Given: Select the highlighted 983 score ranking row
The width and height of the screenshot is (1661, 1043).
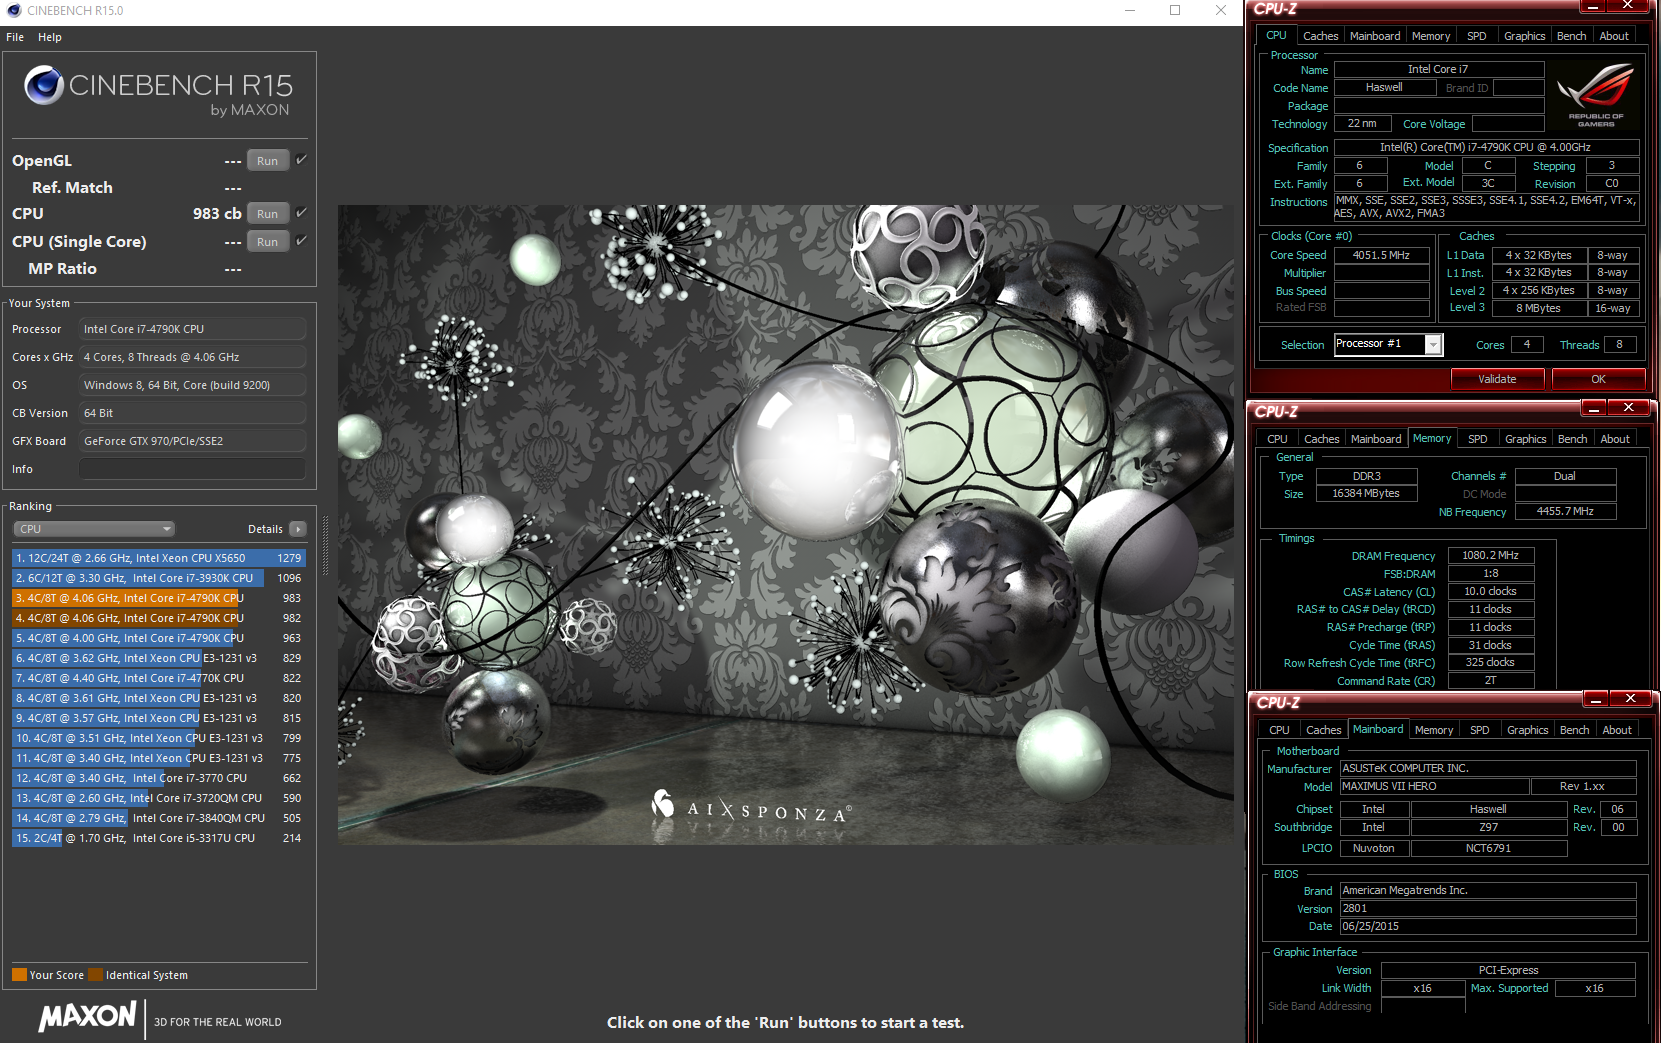Looking at the screenshot, I should click(x=159, y=598).
